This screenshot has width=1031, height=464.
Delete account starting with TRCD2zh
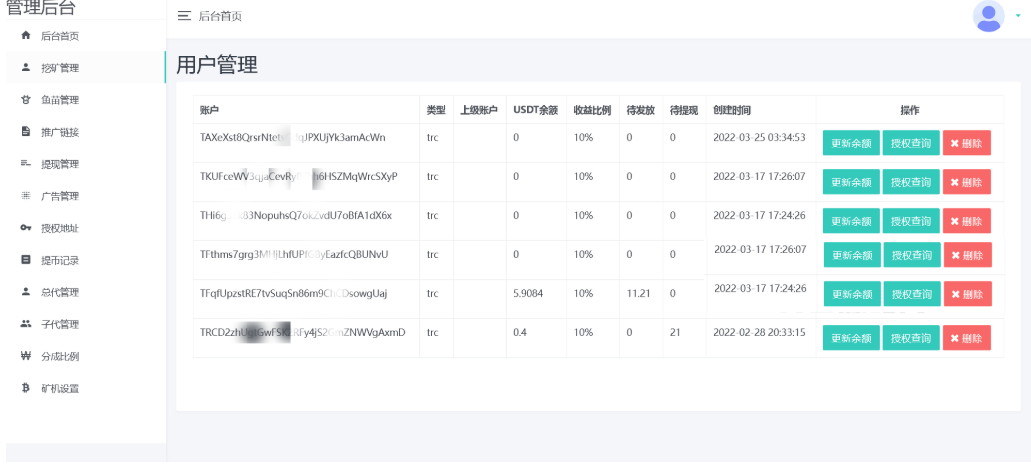click(x=967, y=338)
